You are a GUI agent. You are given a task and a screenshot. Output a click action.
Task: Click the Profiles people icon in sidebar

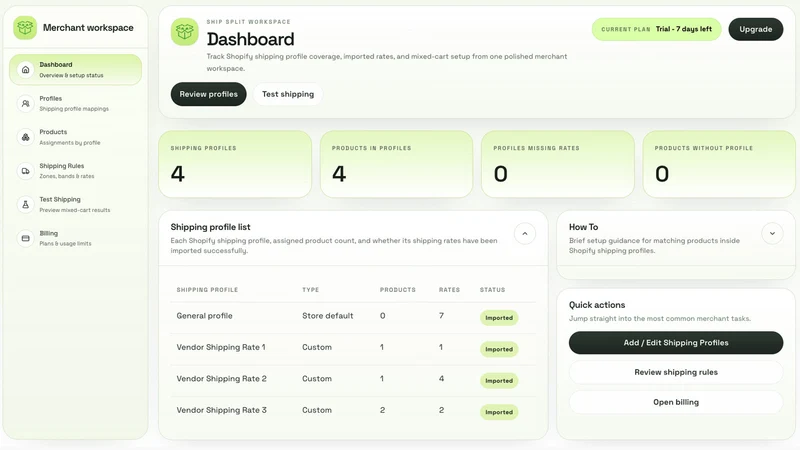pyautogui.click(x=26, y=104)
